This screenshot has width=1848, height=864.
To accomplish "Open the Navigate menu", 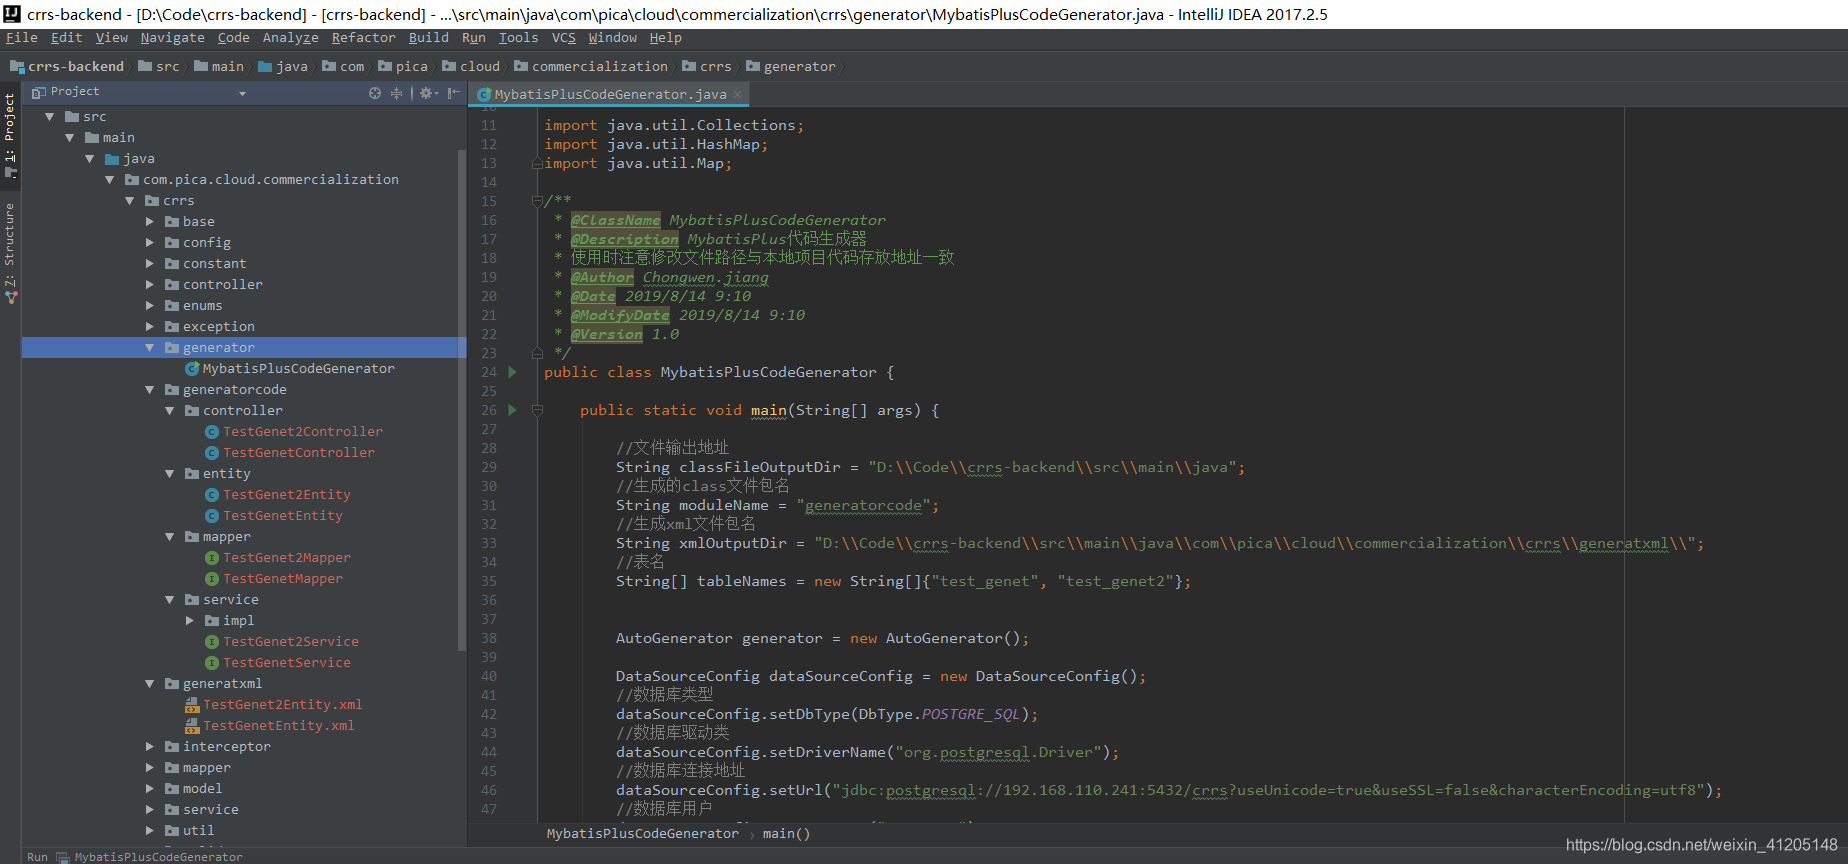I will coord(172,38).
